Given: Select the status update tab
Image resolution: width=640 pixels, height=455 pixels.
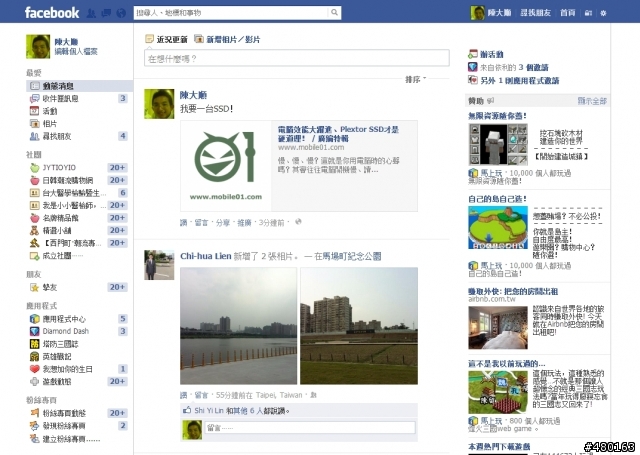Looking at the screenshot, I should [166, 39].
